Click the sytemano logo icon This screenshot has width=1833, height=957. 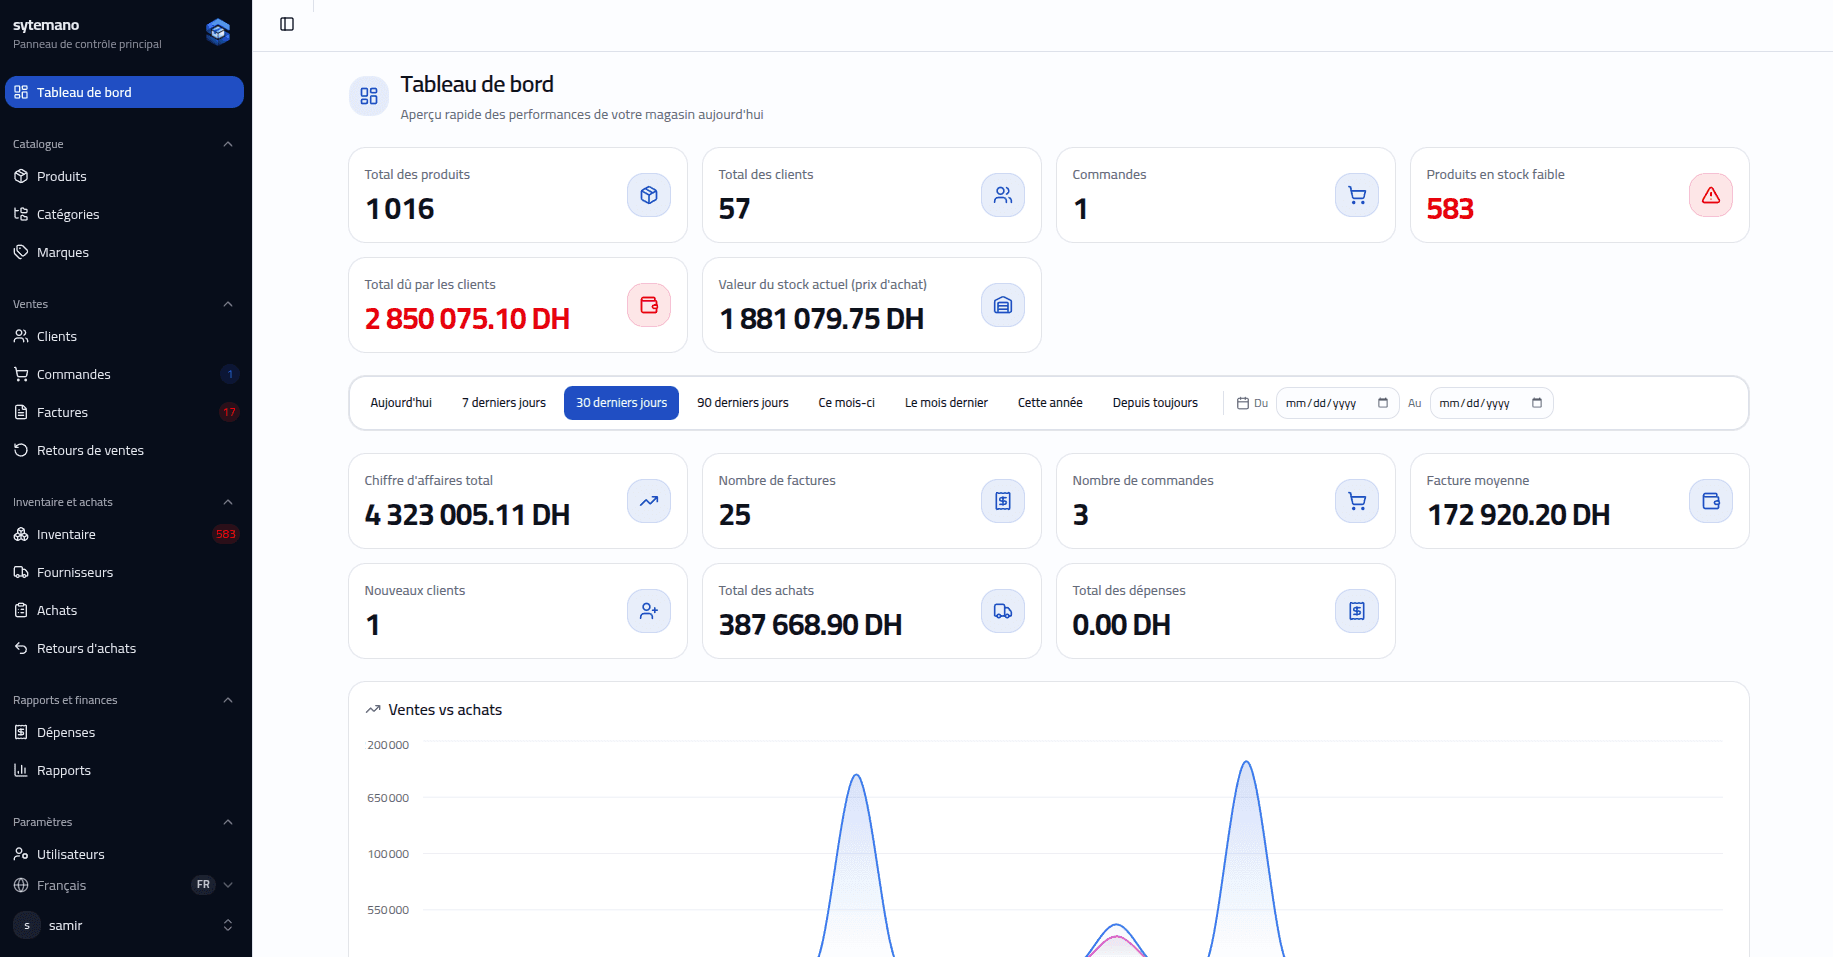click(x=218, y=32)
